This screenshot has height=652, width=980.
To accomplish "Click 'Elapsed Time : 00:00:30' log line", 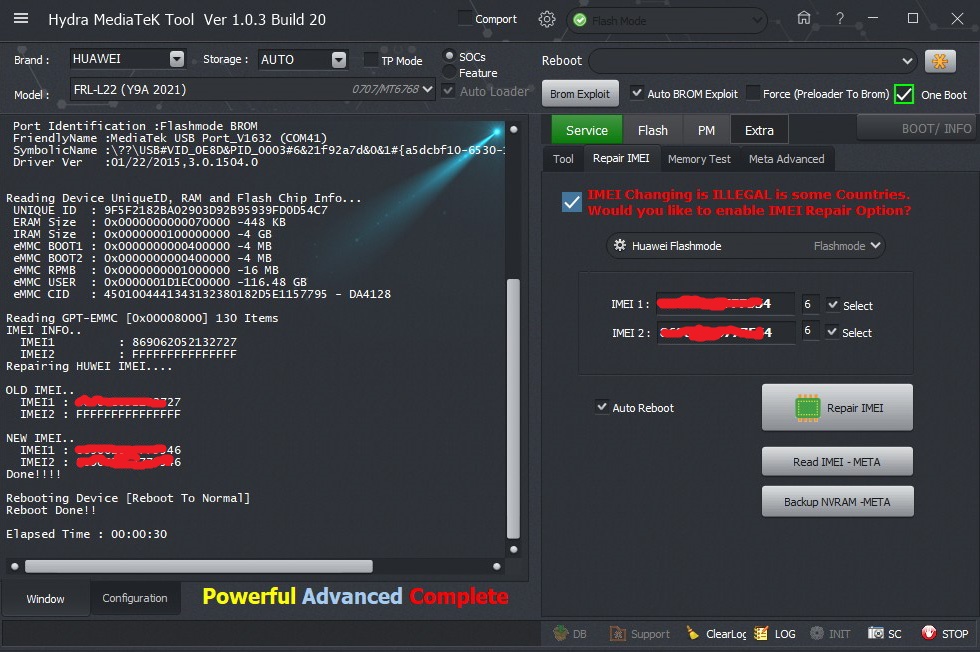I will [x=87, y=534].
